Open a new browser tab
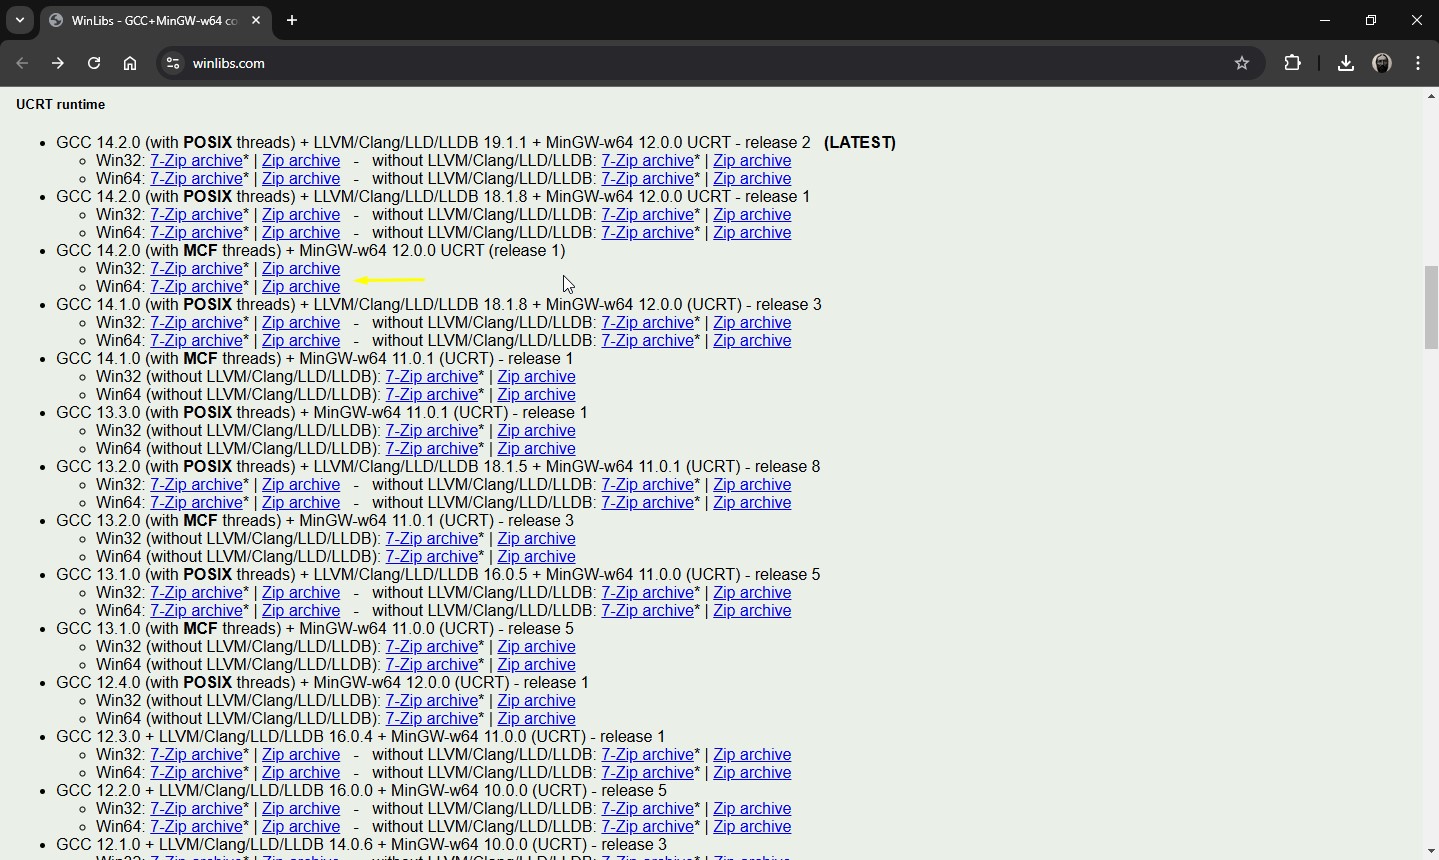This screenshot has width=1439, height=860. click(292, 20)
